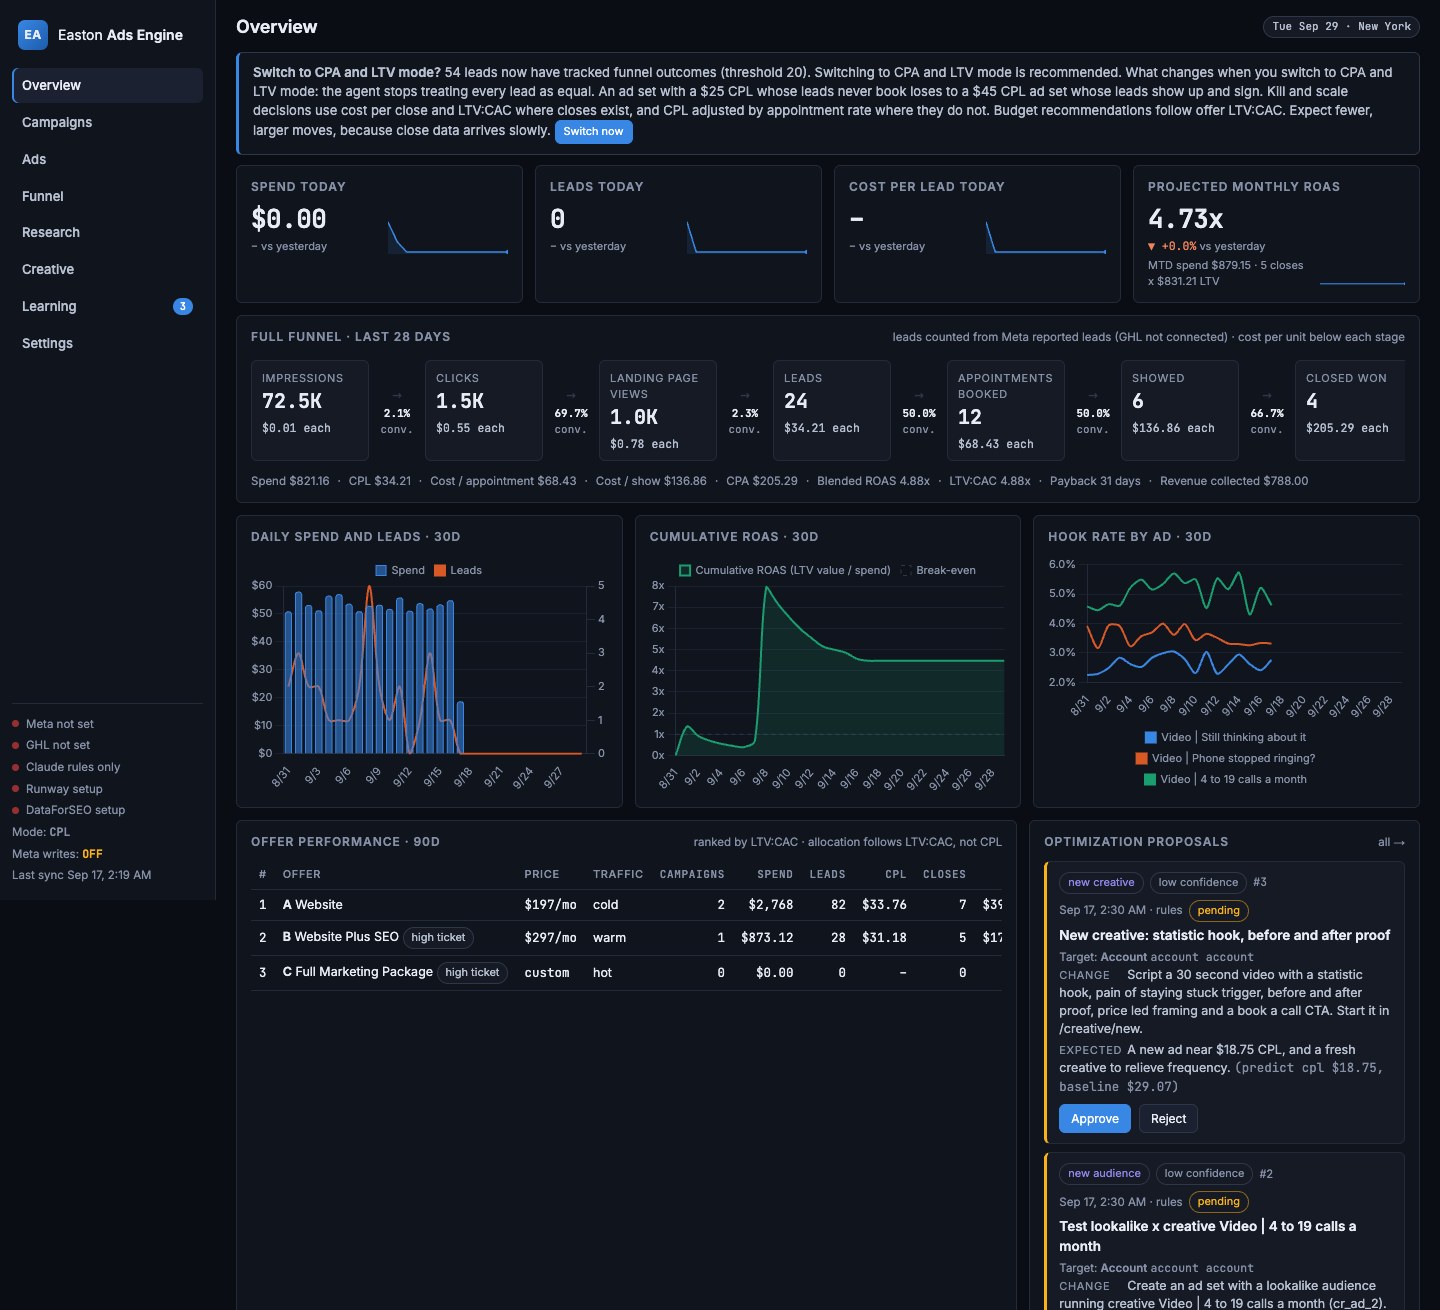Click 'C Full Marketing Package' offer
The width and height of the screenshot is (1440, 1310).
(626, 972)
